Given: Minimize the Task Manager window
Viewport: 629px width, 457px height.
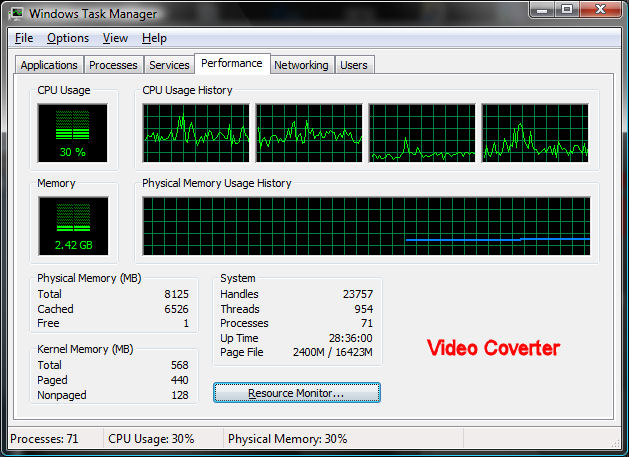Looking at the screenshot, I should (542, 10).
